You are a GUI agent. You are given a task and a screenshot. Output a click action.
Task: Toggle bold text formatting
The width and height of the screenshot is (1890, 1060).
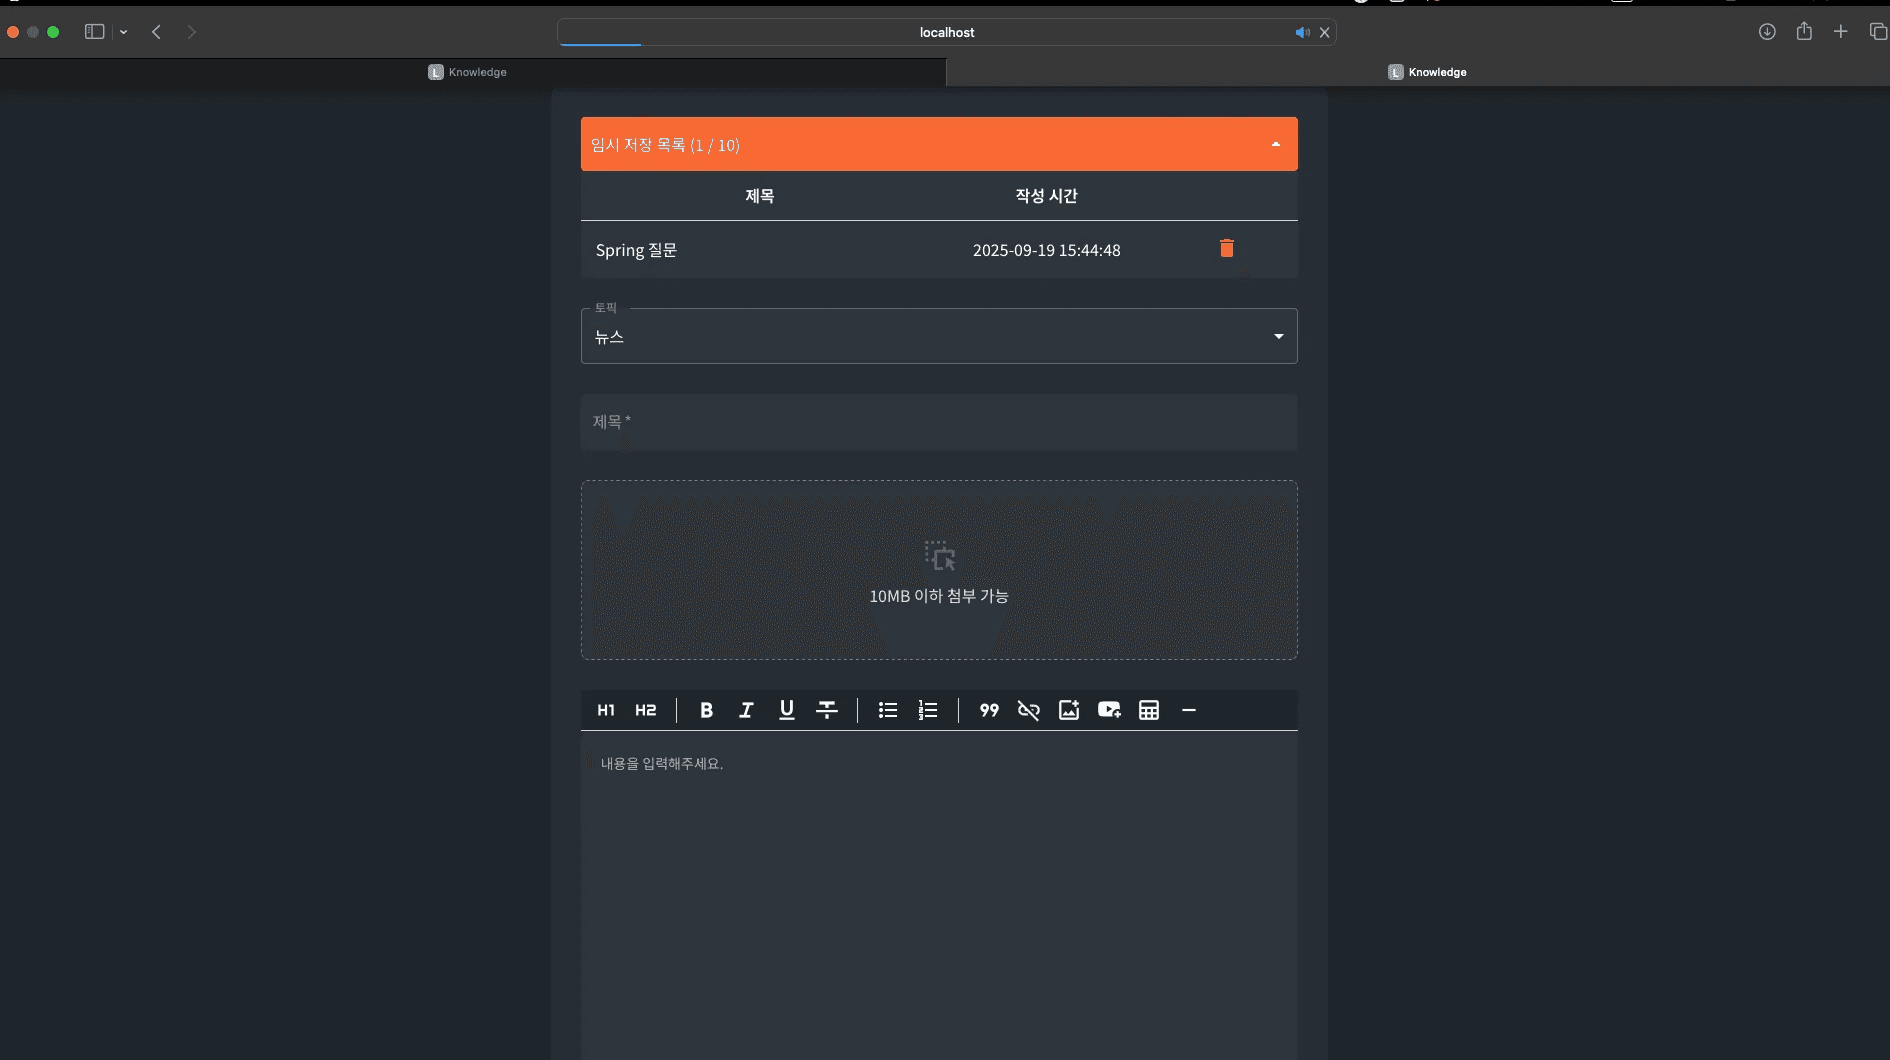pos(706,710)
